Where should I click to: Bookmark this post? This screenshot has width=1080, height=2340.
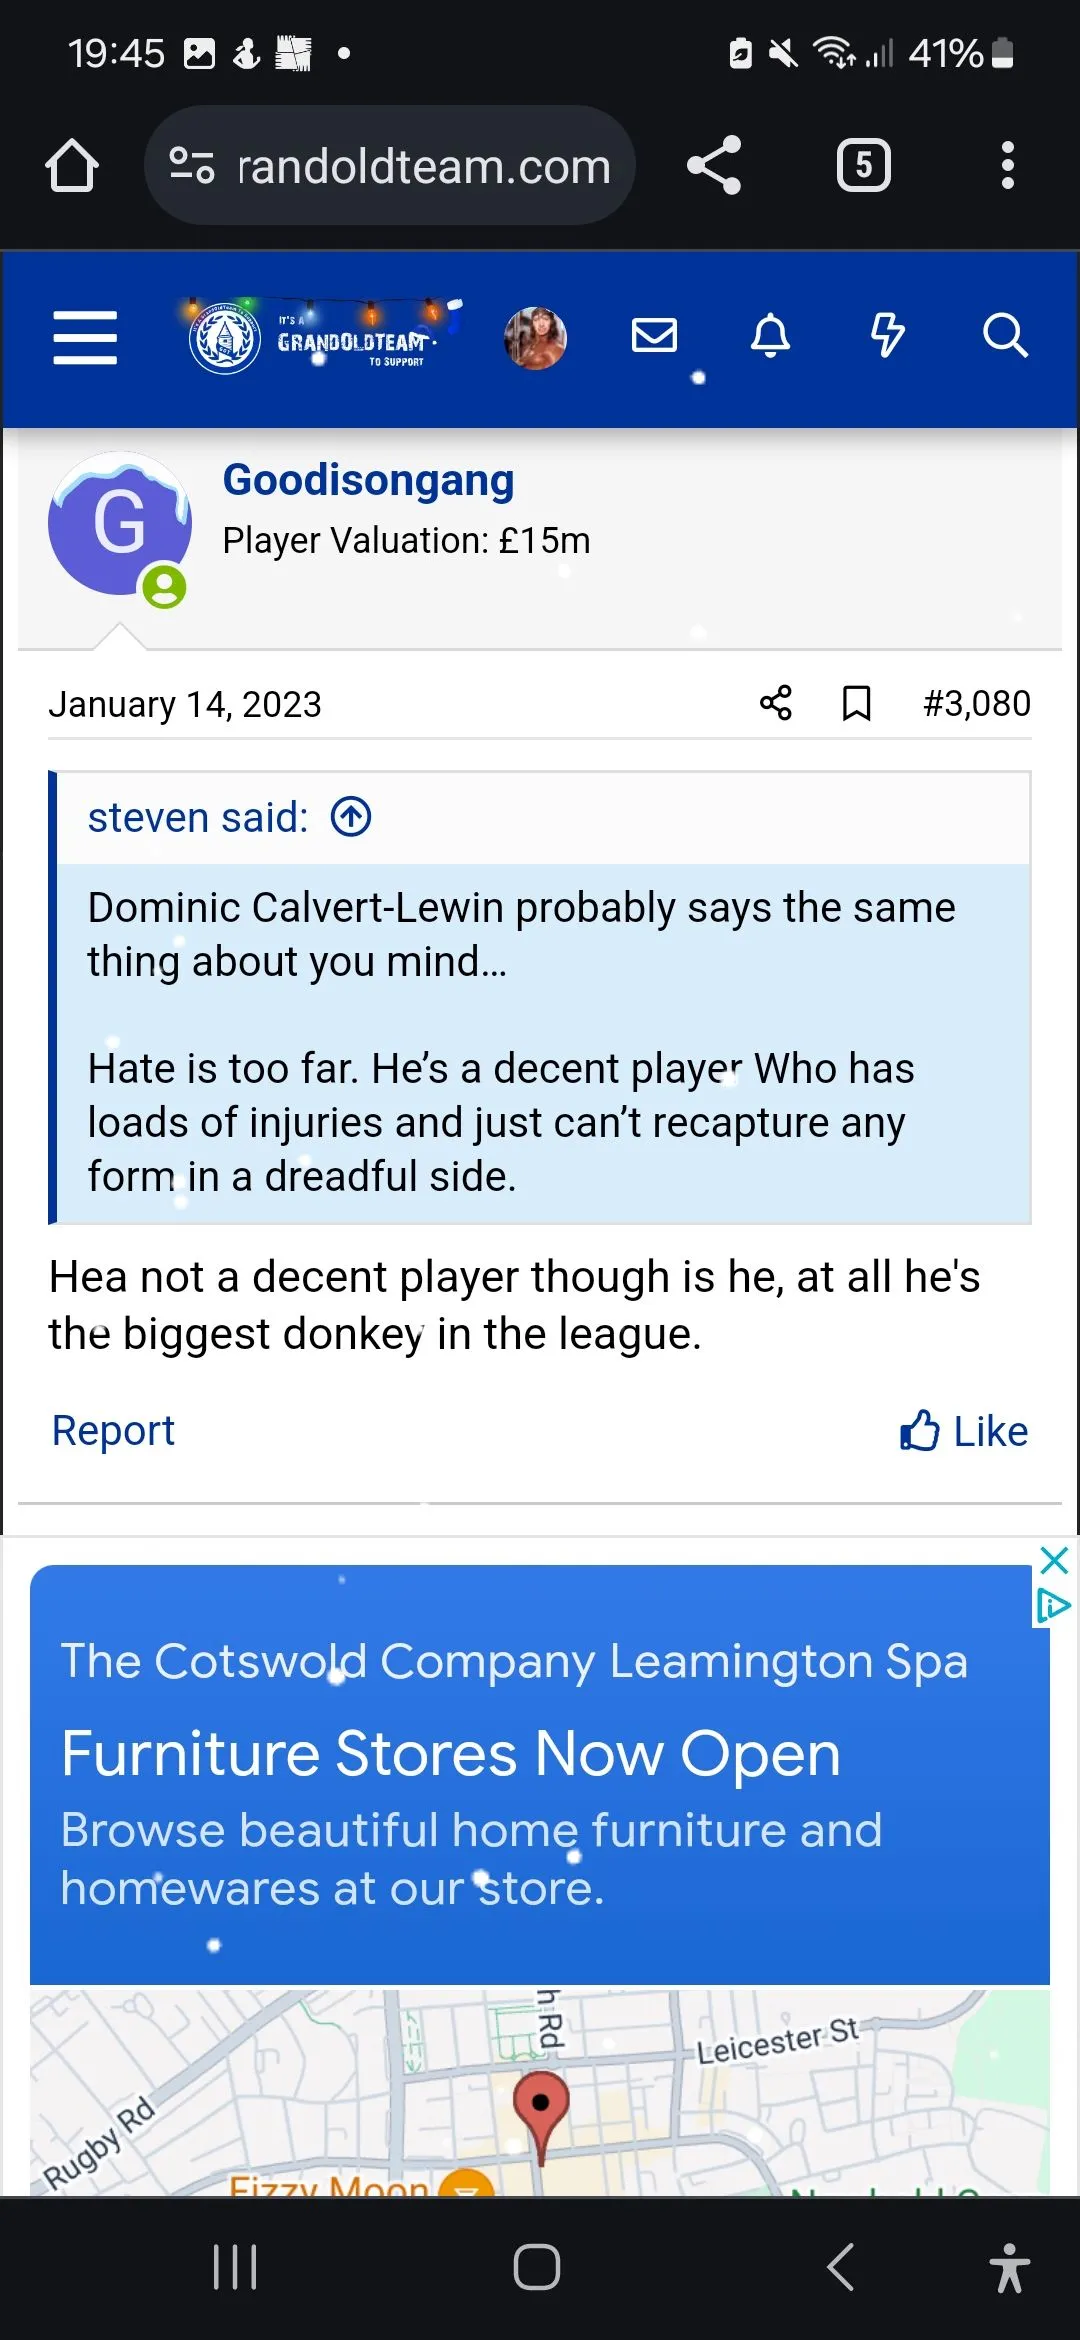(x=856, y=703)
